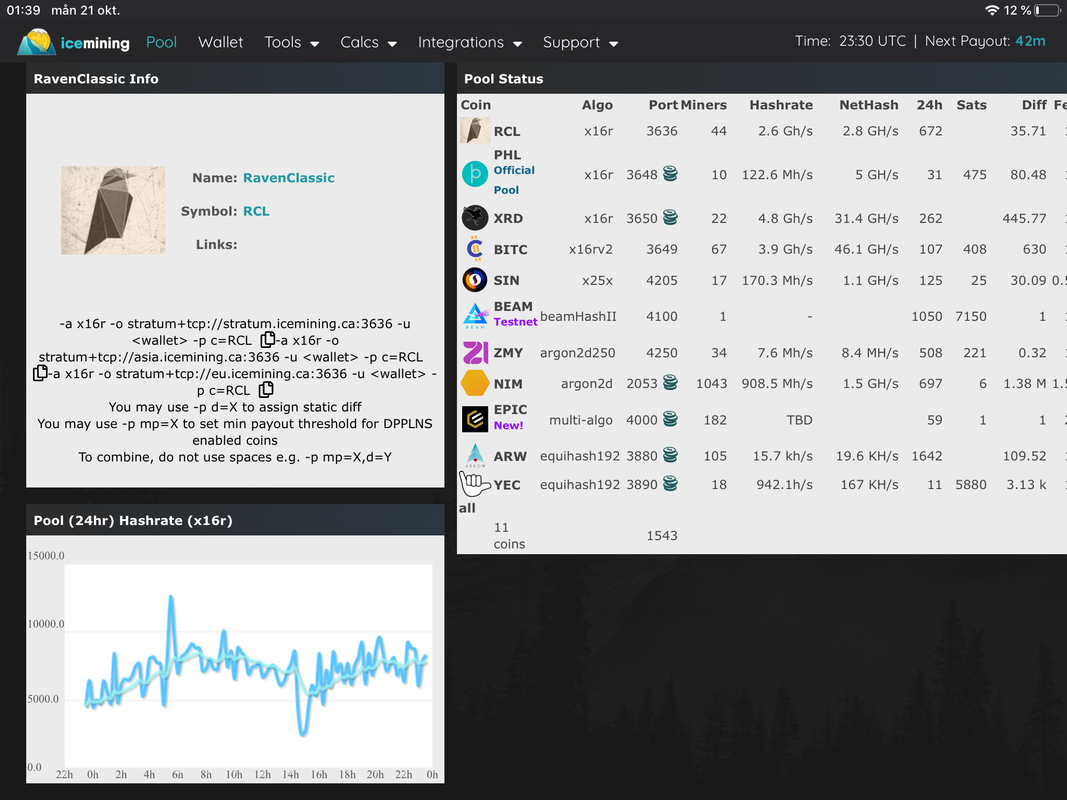Click the XRD coin icon

(x=474, y=218)
